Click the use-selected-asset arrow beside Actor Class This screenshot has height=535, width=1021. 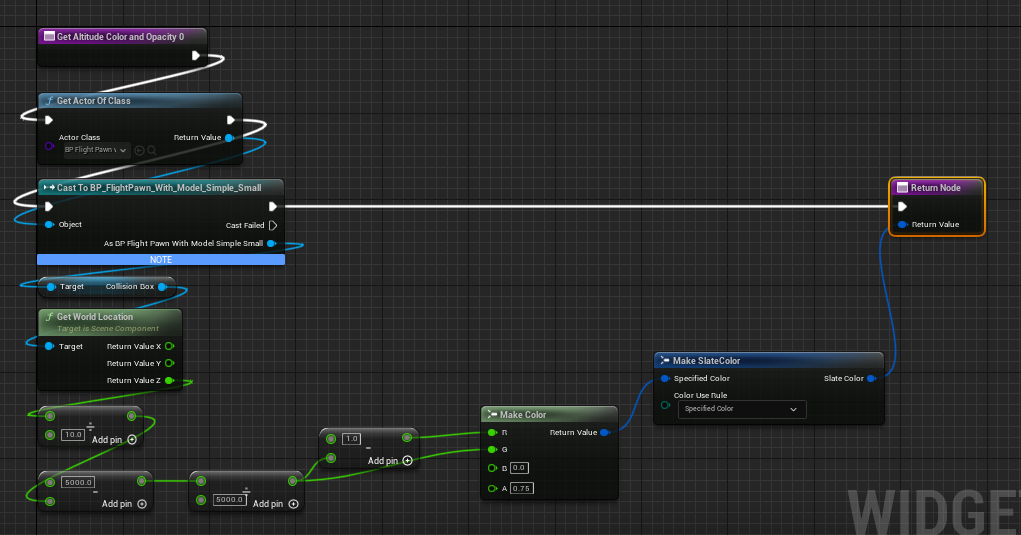(139, 150)
